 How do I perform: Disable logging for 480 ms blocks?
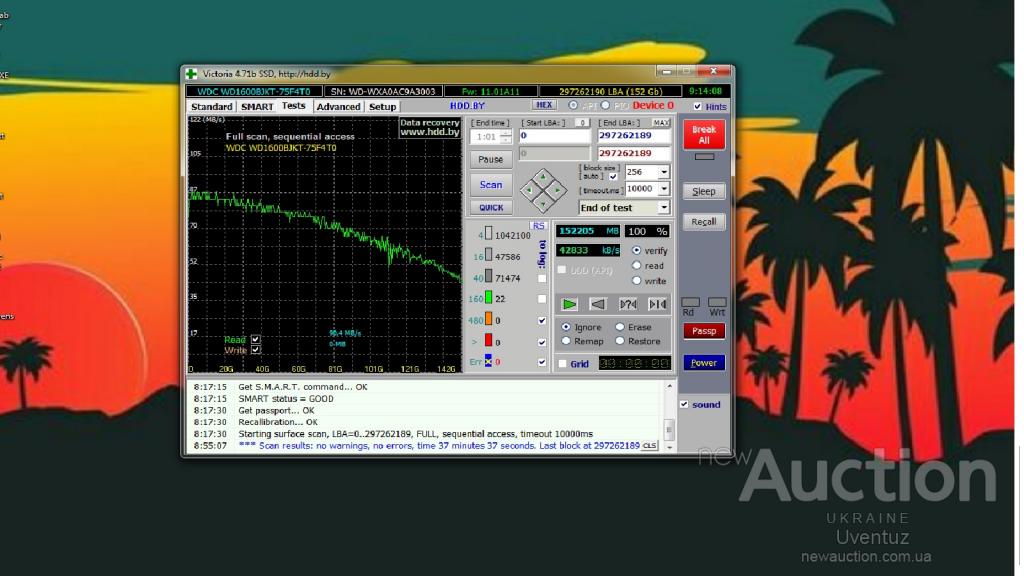tap(542, 321)
